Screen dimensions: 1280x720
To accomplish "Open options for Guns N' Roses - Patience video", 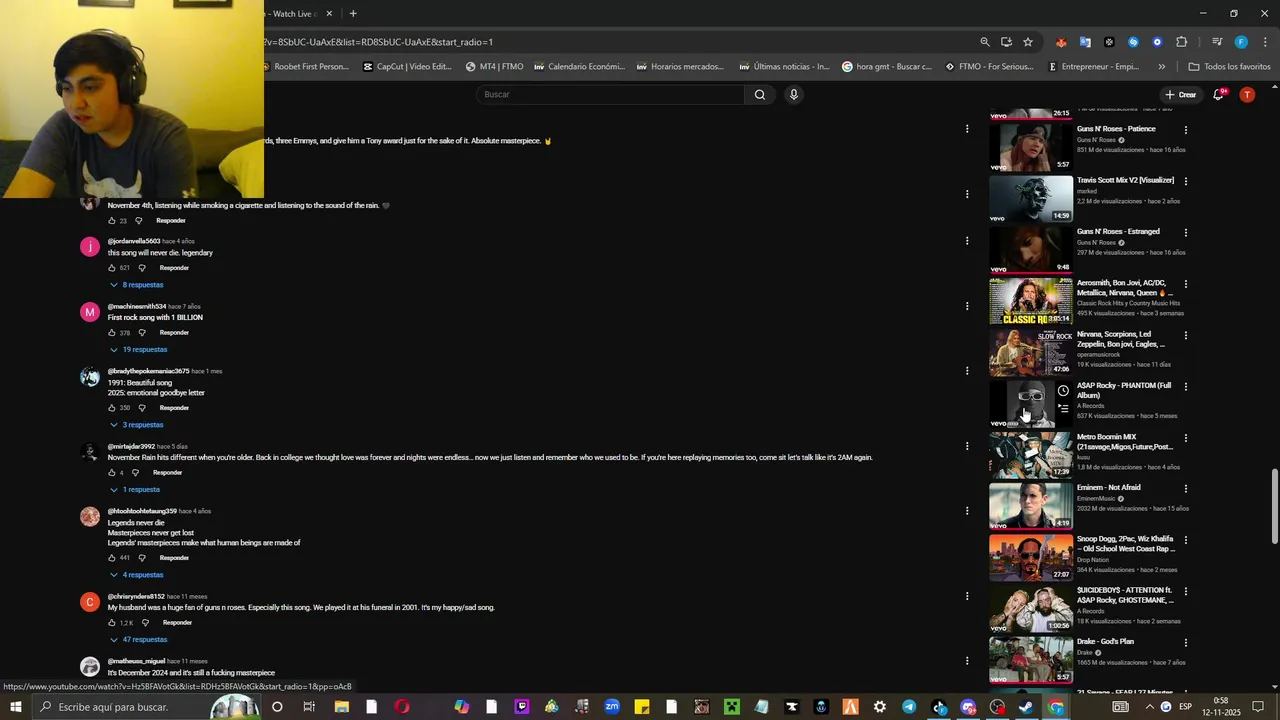I will [1186, 130].
